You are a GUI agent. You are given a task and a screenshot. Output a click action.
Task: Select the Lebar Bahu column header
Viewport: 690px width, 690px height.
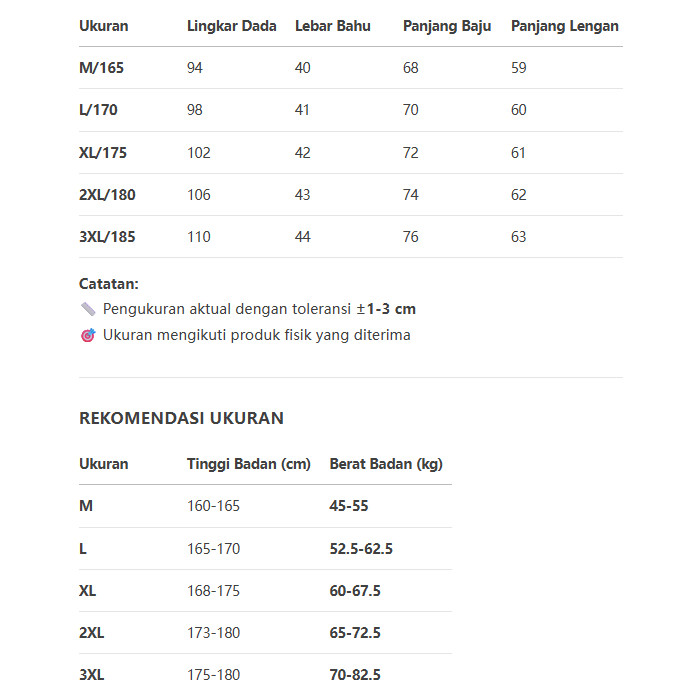pyautogui.click(x=332, y=26)
